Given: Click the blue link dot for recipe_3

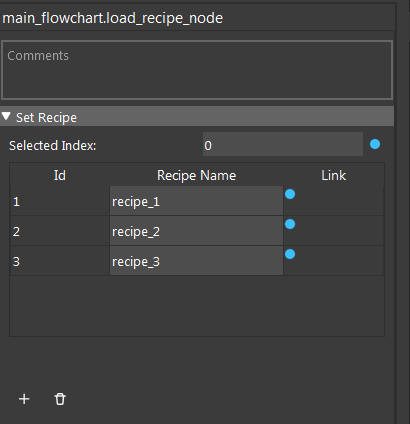Looking at the screenshot, I should pyautogui.click(x=290, y=254).
